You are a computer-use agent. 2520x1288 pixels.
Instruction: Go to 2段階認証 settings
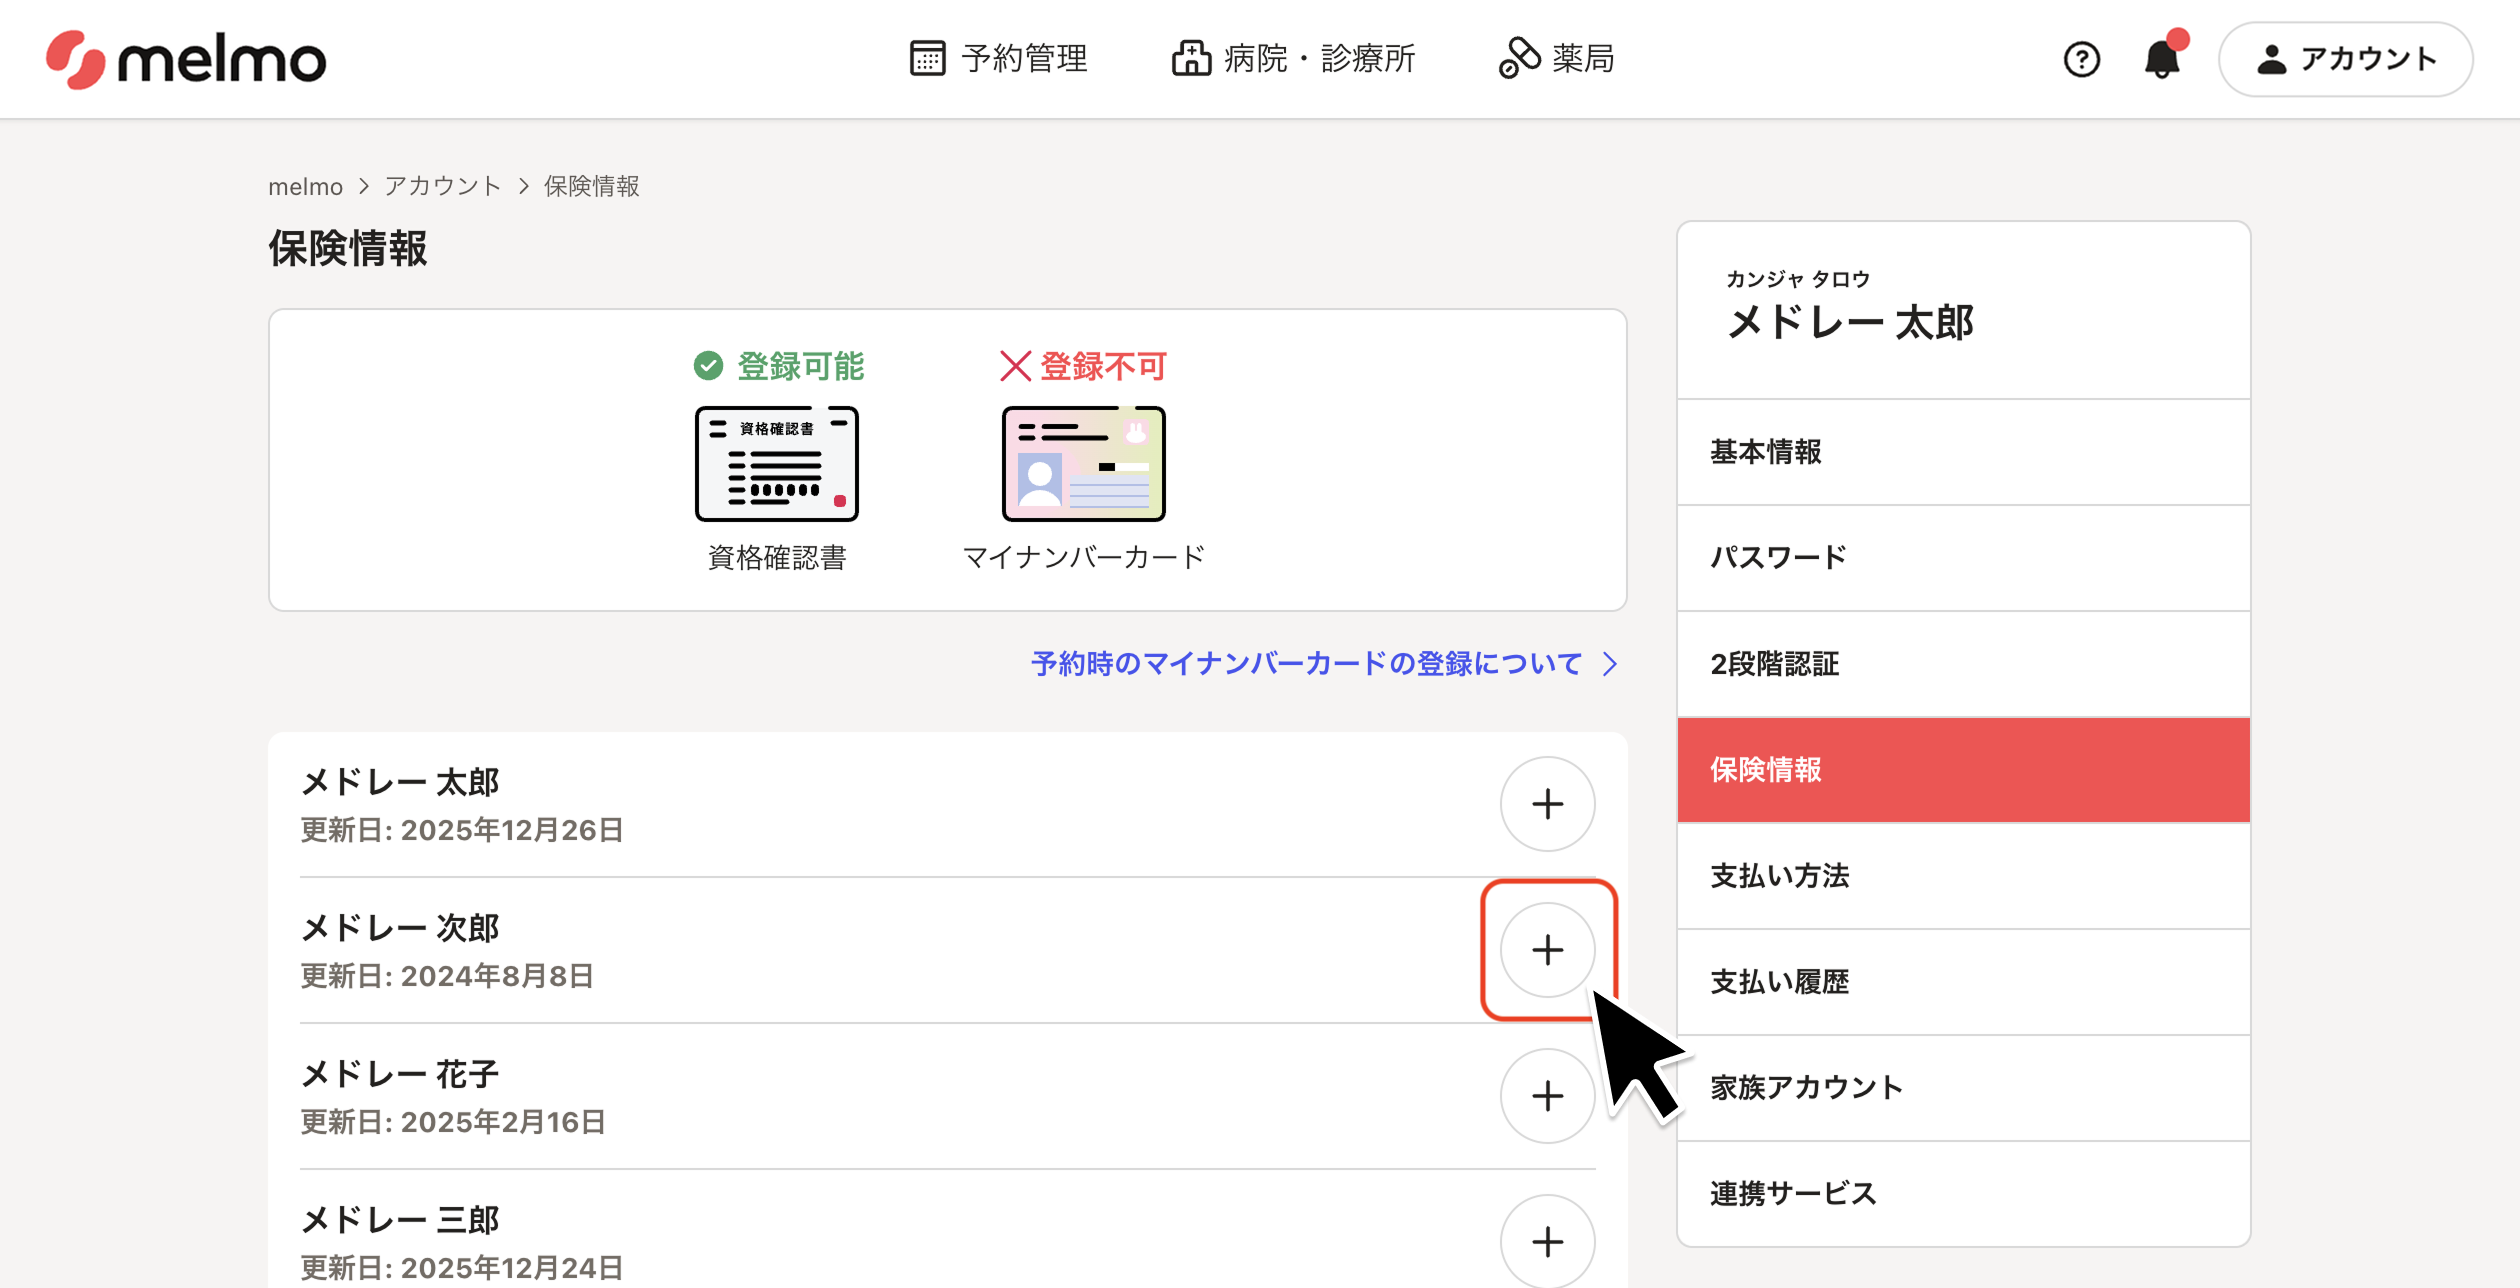click(x=1774, y=664)
